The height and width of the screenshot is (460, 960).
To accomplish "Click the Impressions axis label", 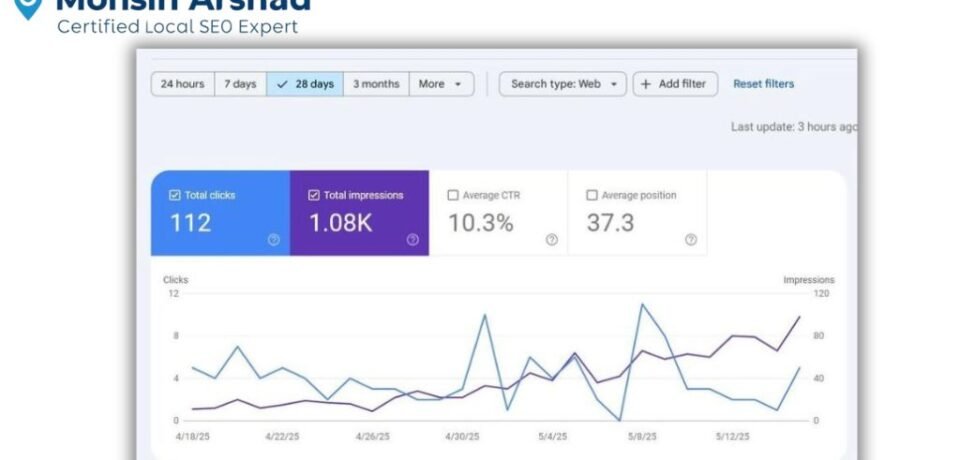I will pyautogui.click(x=809, y=280).
